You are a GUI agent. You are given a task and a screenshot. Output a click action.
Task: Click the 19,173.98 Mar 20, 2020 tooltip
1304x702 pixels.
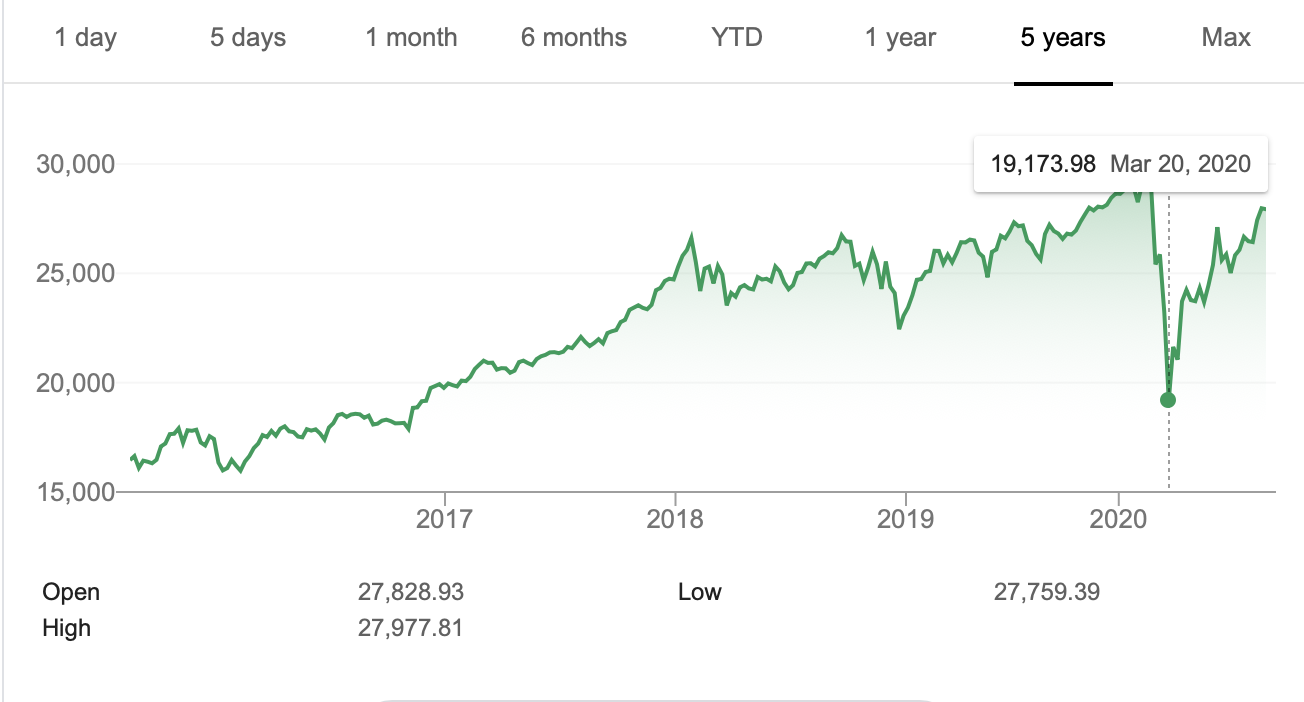point(1121,163)
